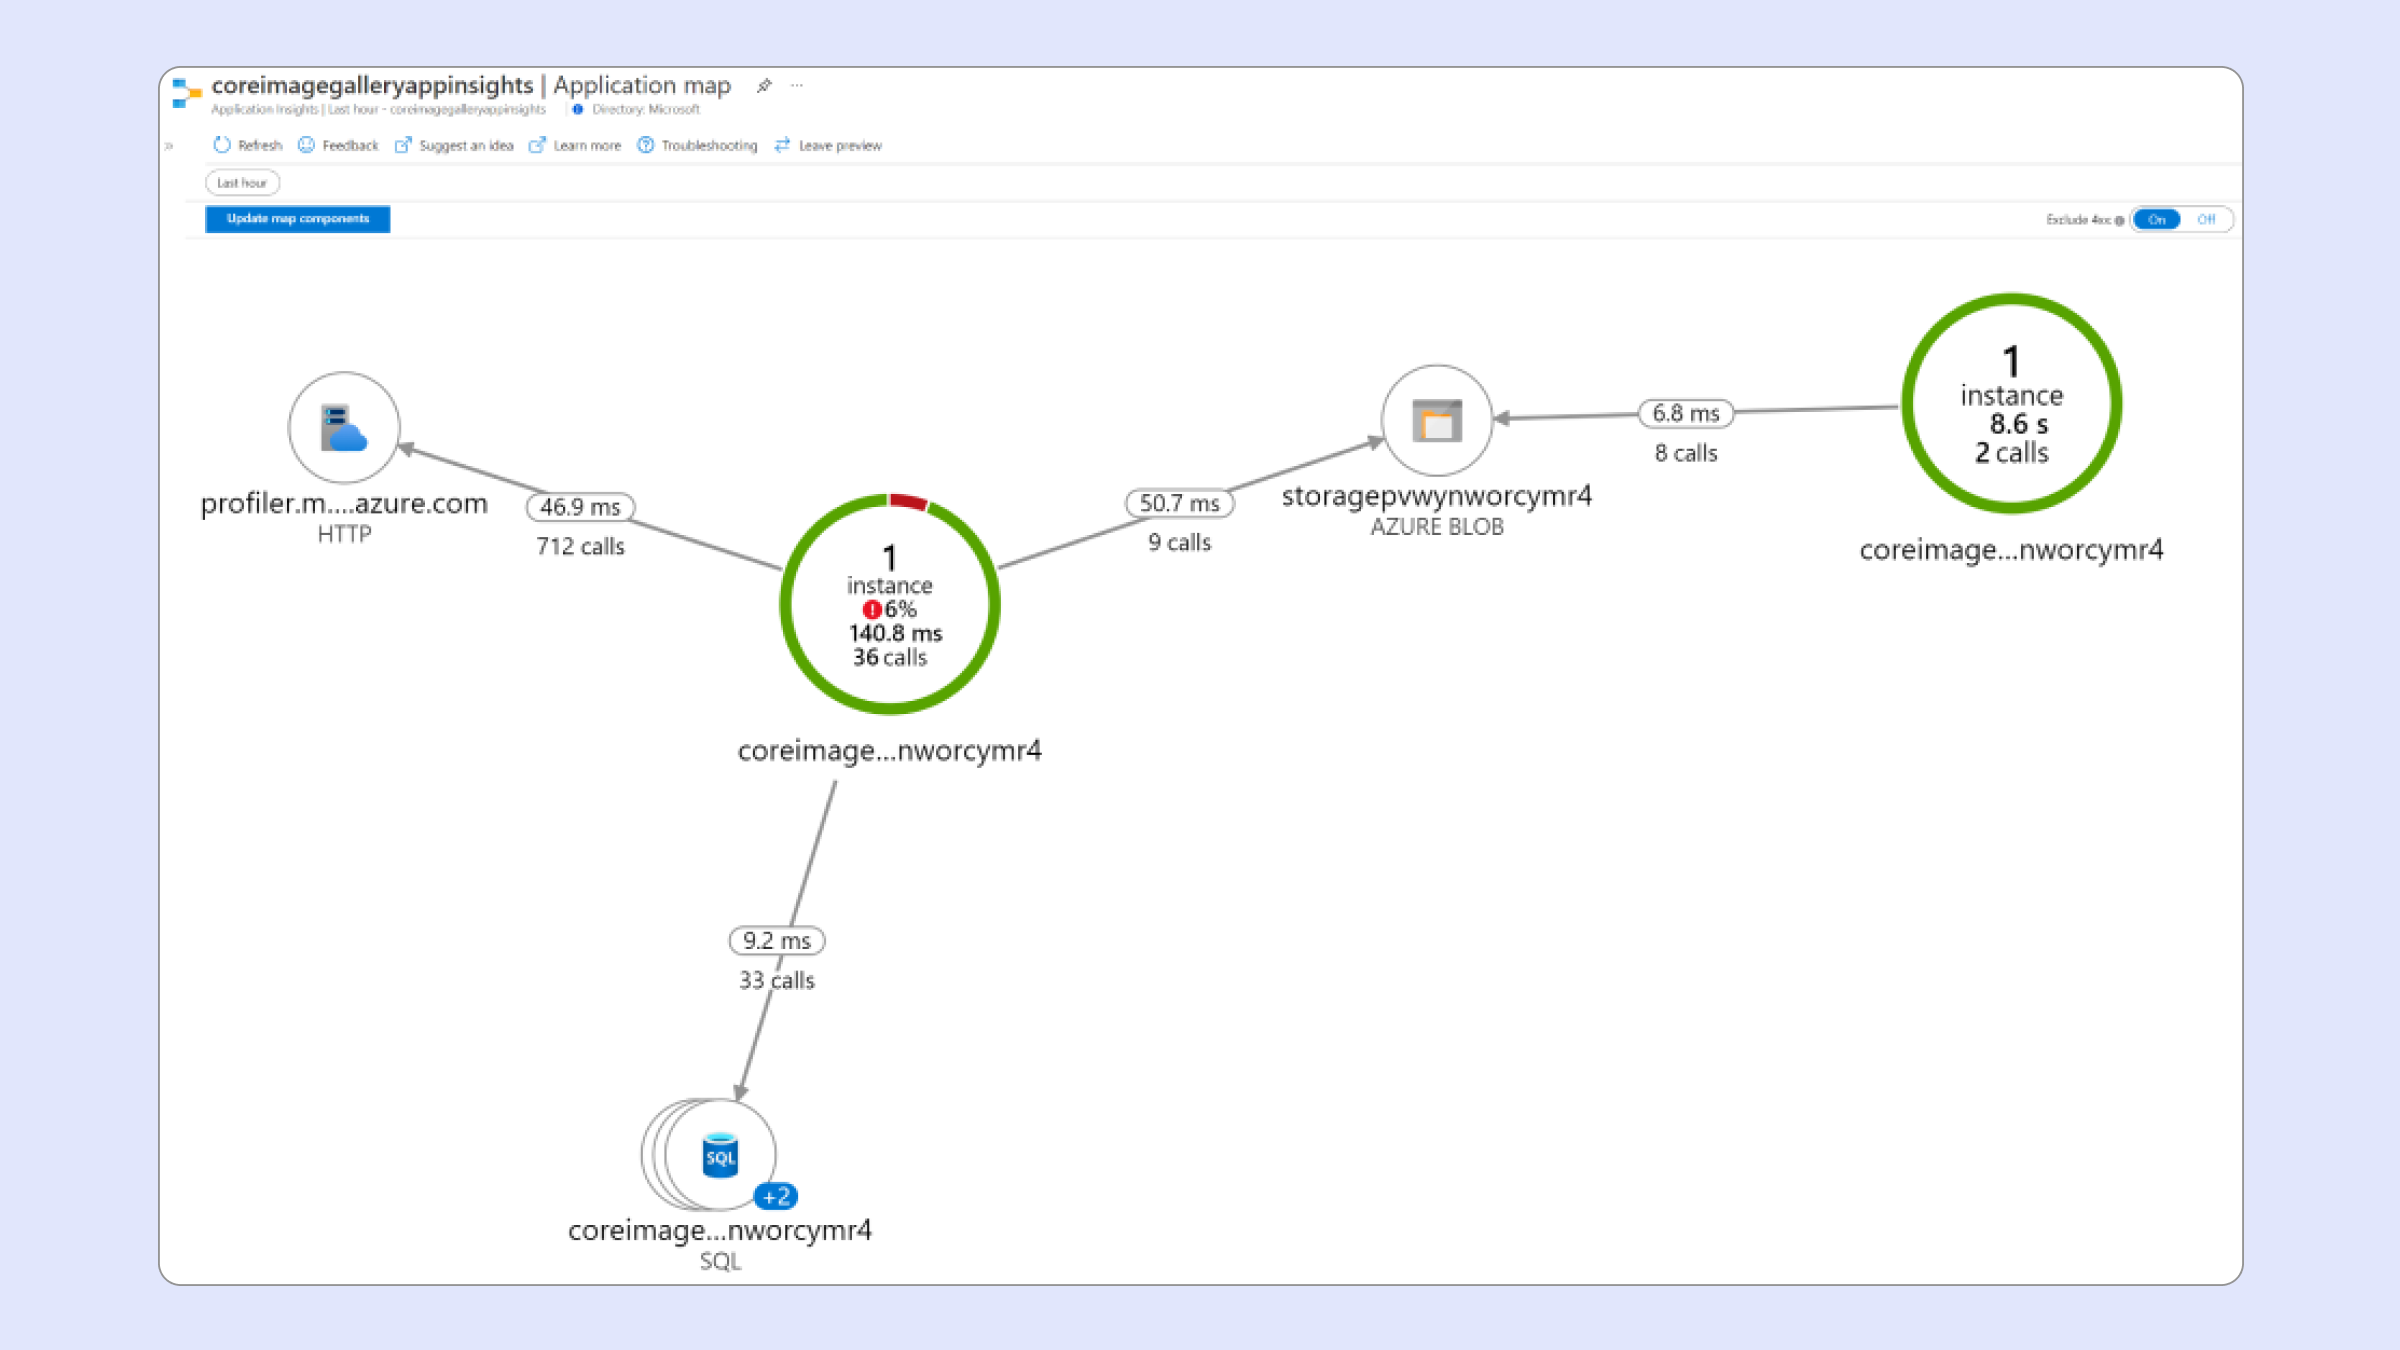Pin the Application map blade
Viewport: 2400px width, 1350px height.
point(764,86)
